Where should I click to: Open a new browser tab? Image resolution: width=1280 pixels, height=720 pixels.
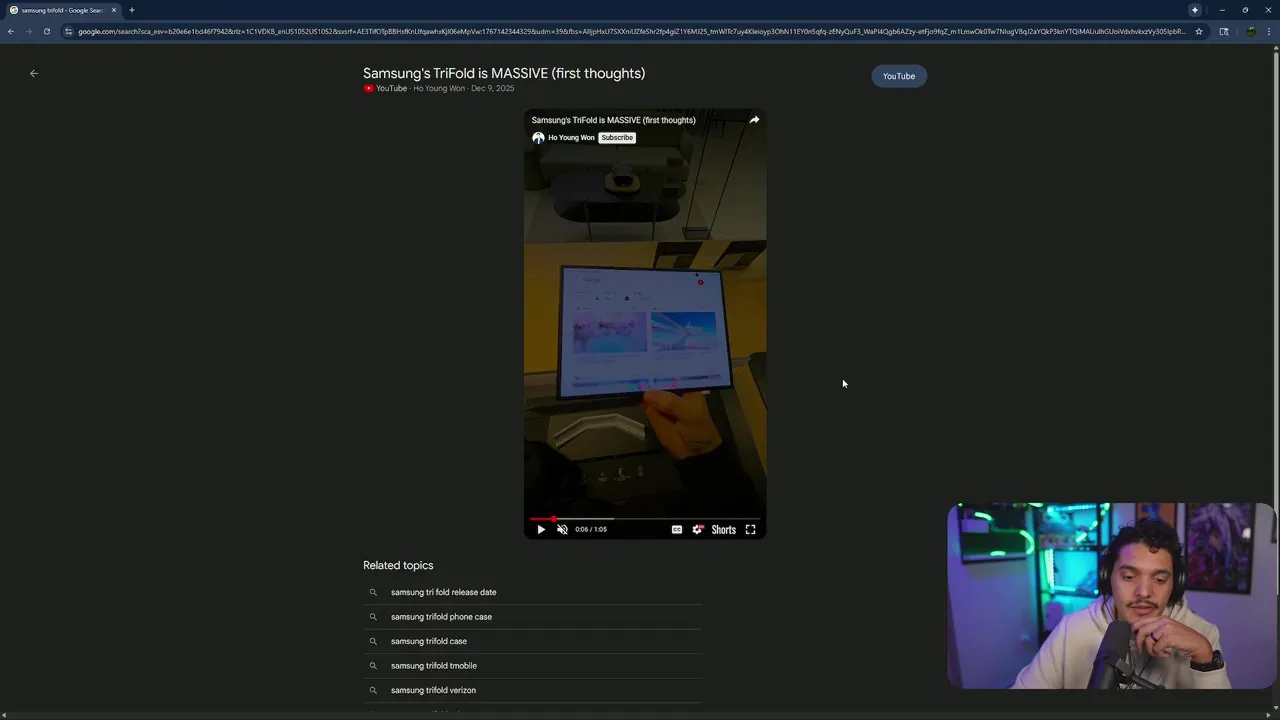pos(131,10)
